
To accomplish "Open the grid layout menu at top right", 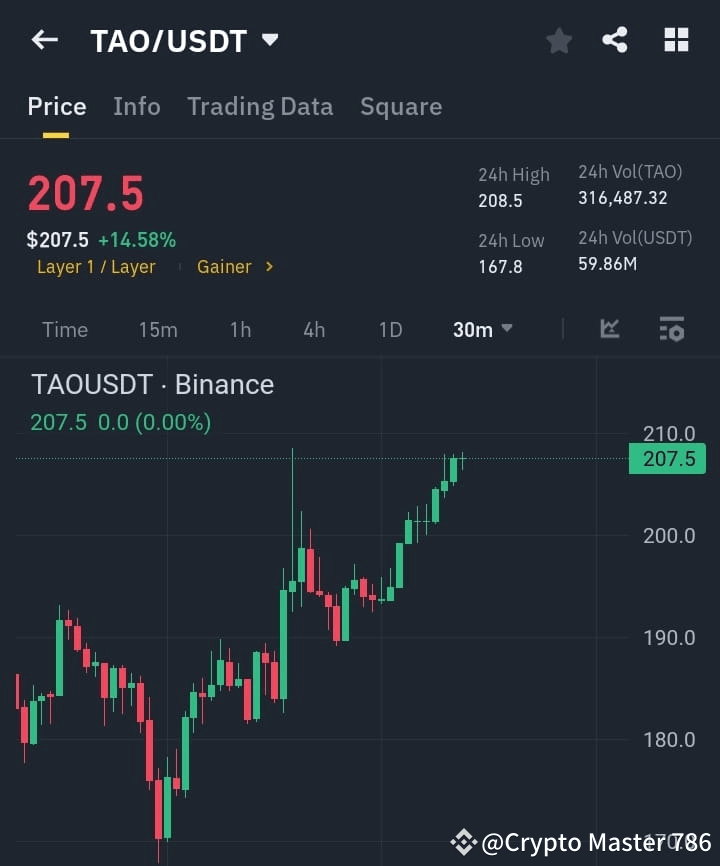I will pyautogui.click(x=676, y=40).
